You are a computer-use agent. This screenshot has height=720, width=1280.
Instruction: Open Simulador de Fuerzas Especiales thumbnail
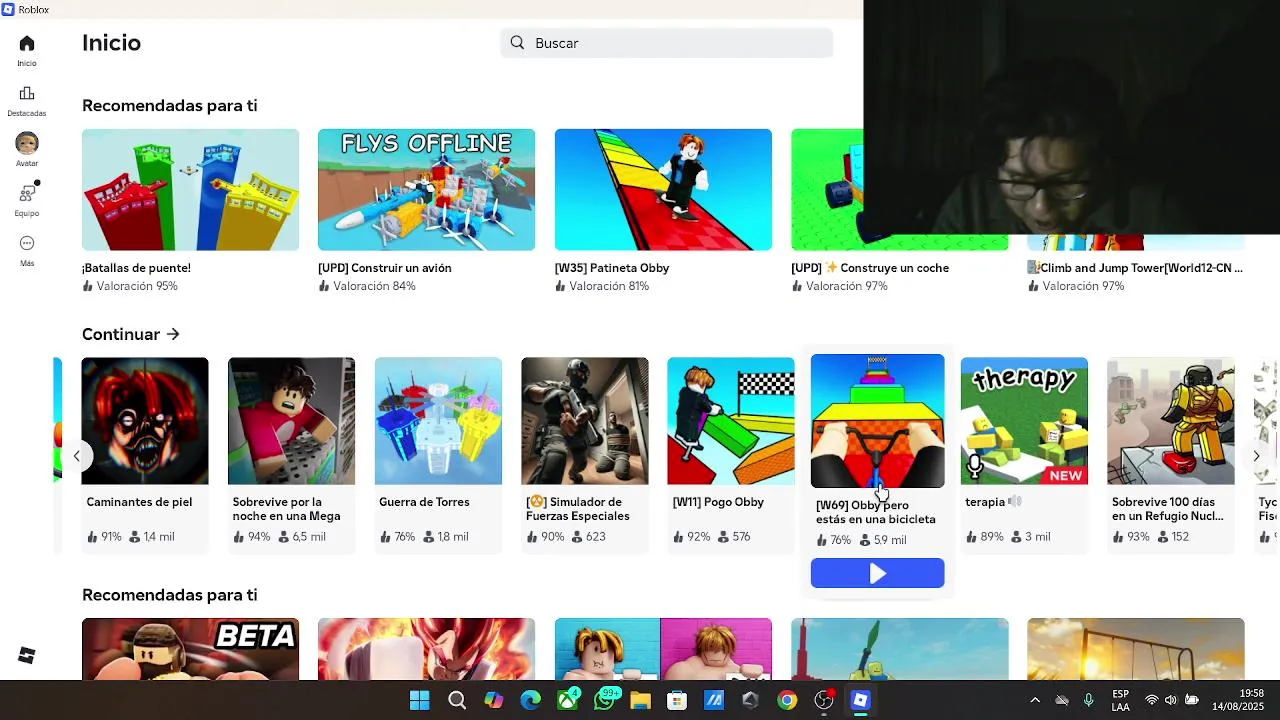(584, 421)
